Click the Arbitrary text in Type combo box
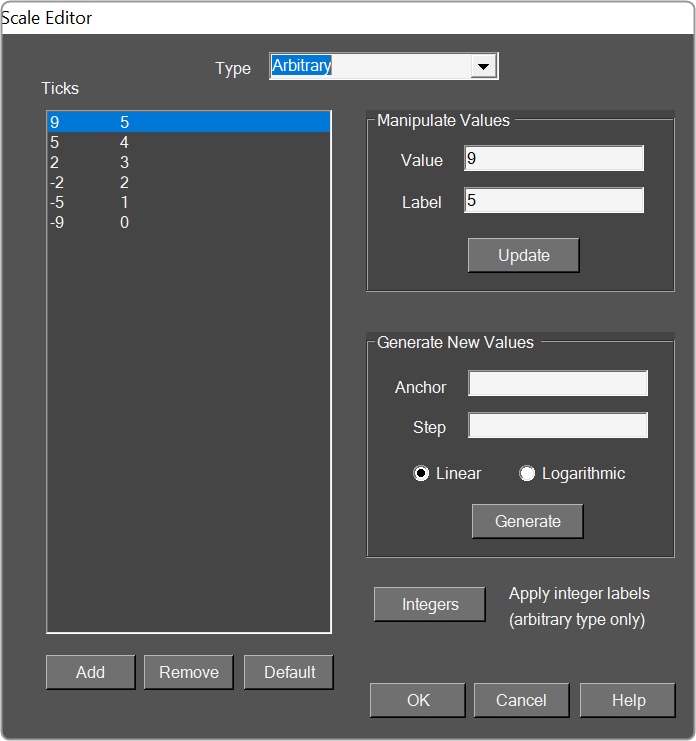Screen dimensions: 696x741 coord(301,65)
